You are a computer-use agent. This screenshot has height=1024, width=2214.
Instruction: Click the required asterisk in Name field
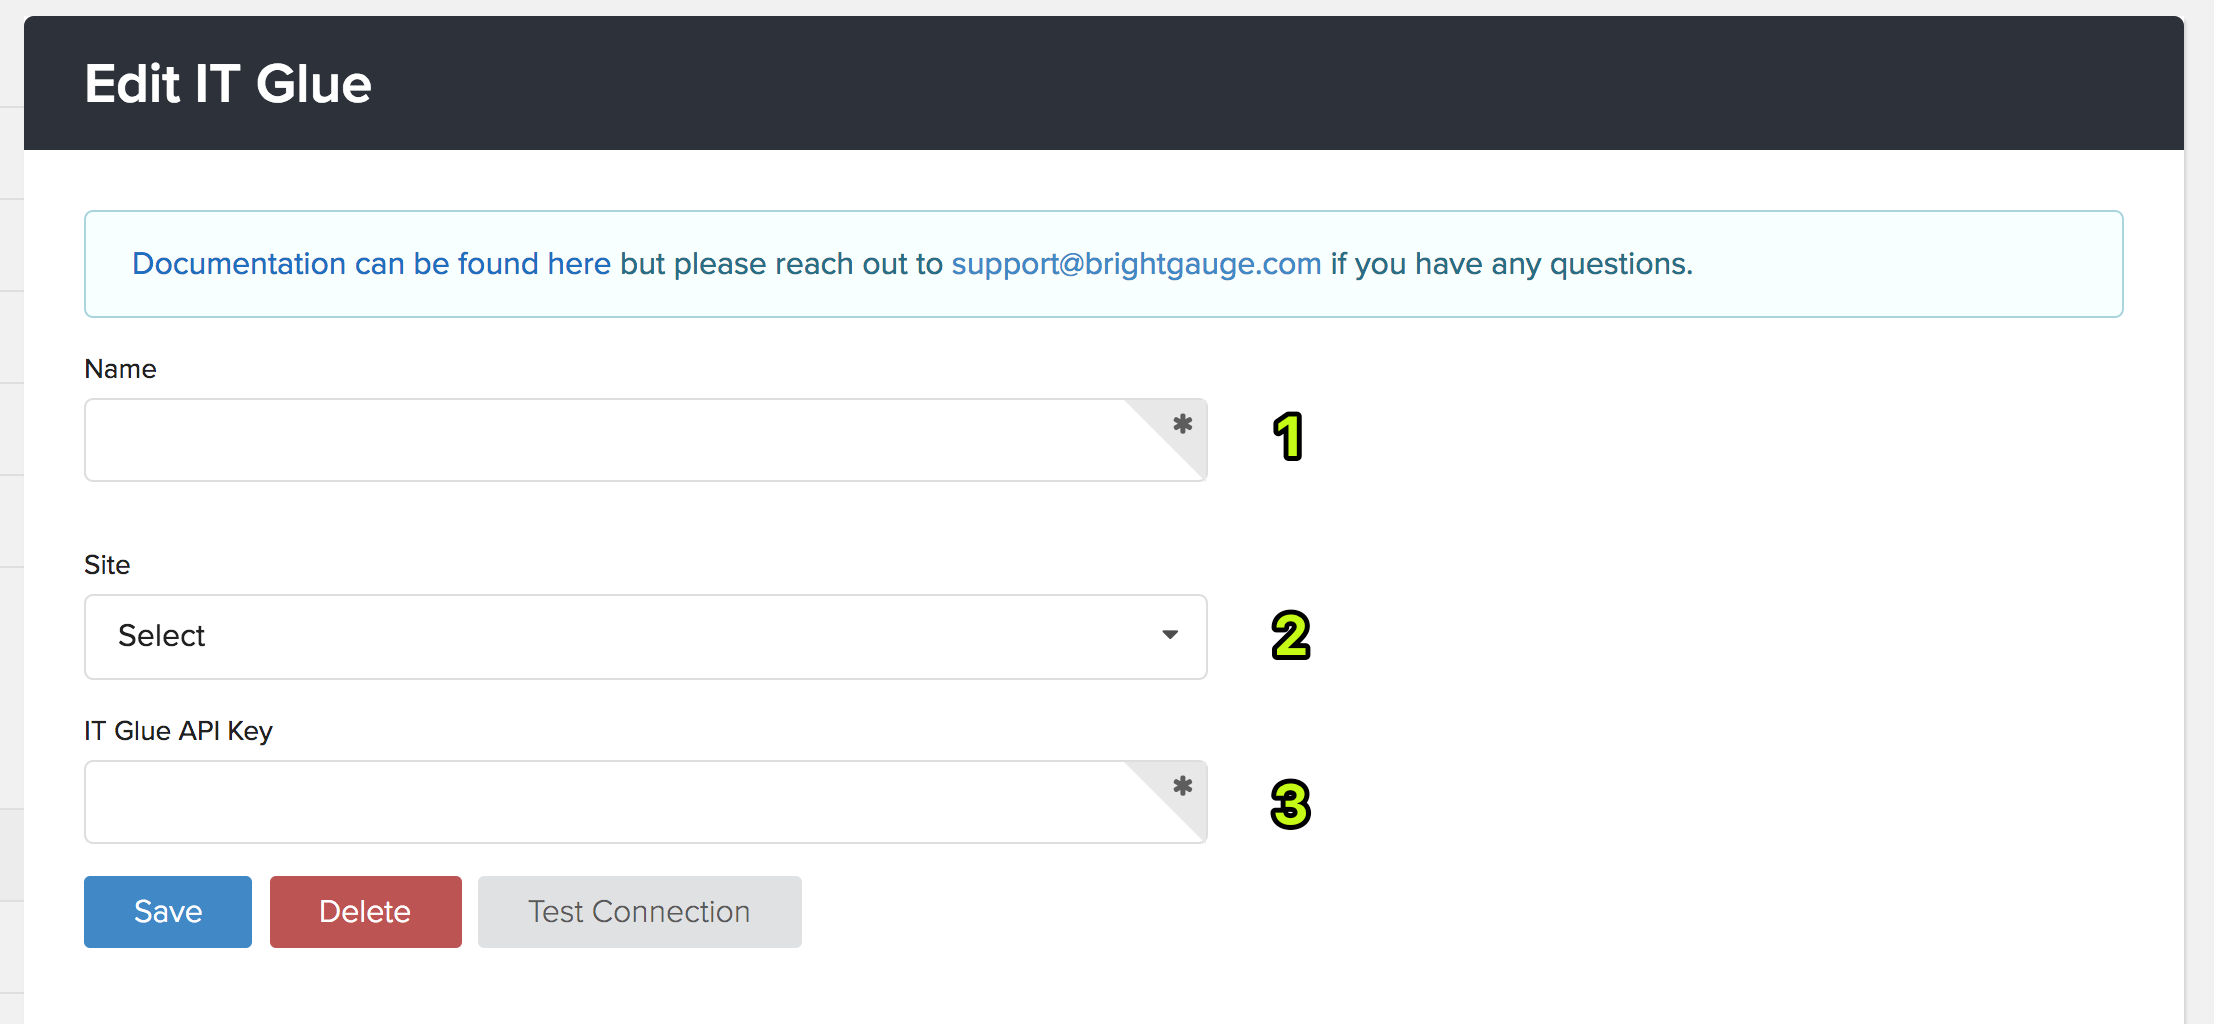pyautogui.click(x=1183, y=424)
